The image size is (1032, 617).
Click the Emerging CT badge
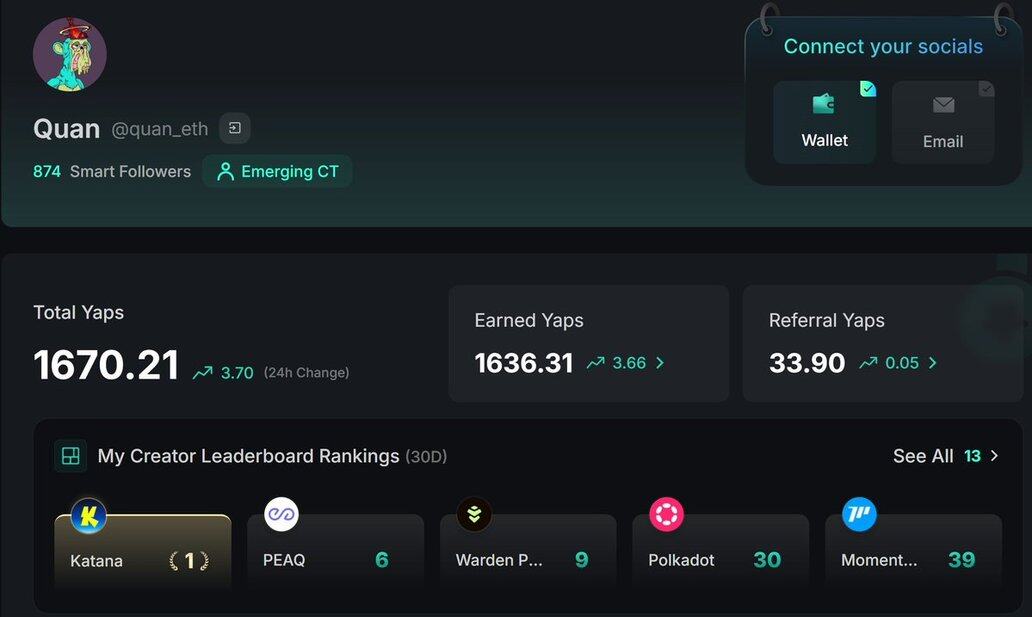click(278, 171)
